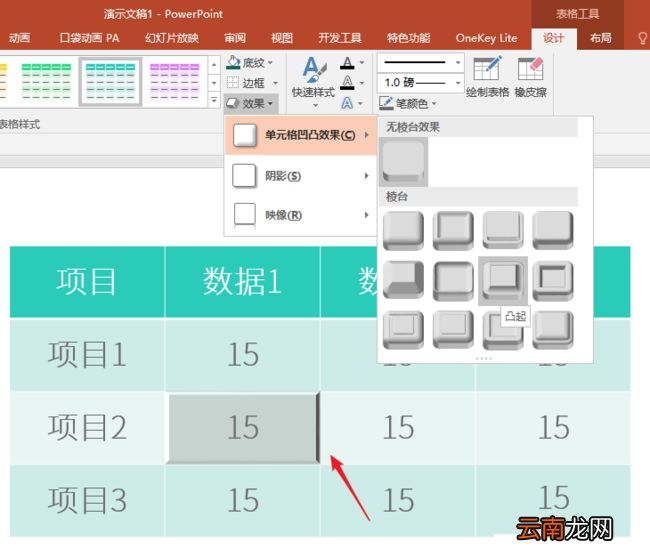The height and width of the screenshot is (557, 650).
Task: Pick second bevel preset in third row
Action: click(453, 330)
